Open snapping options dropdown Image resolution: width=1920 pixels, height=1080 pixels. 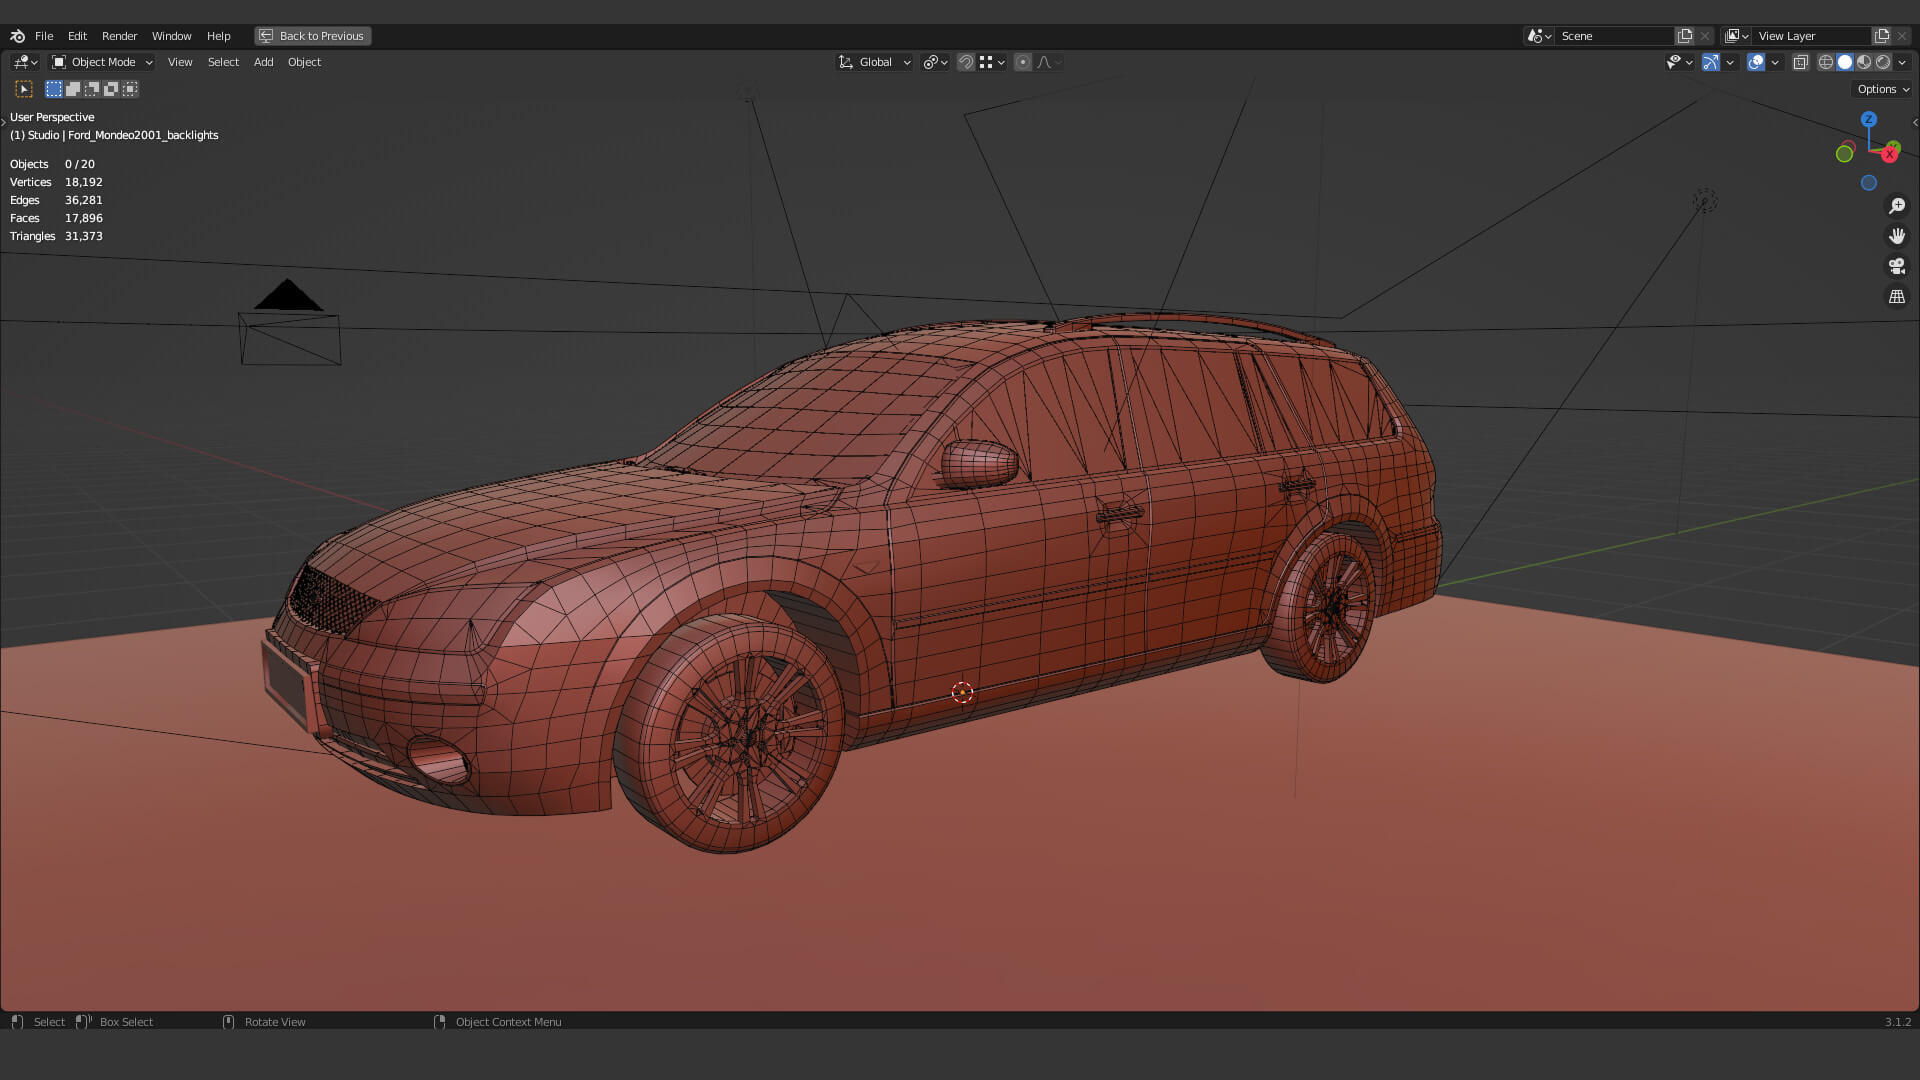click(992, 62)
